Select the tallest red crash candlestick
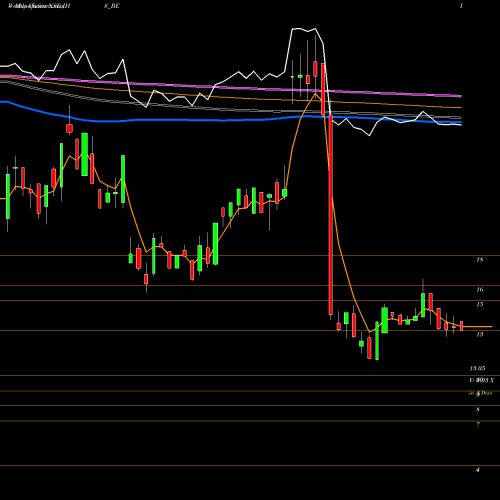This screenshot has width=500, height=500. pos(331,215)
